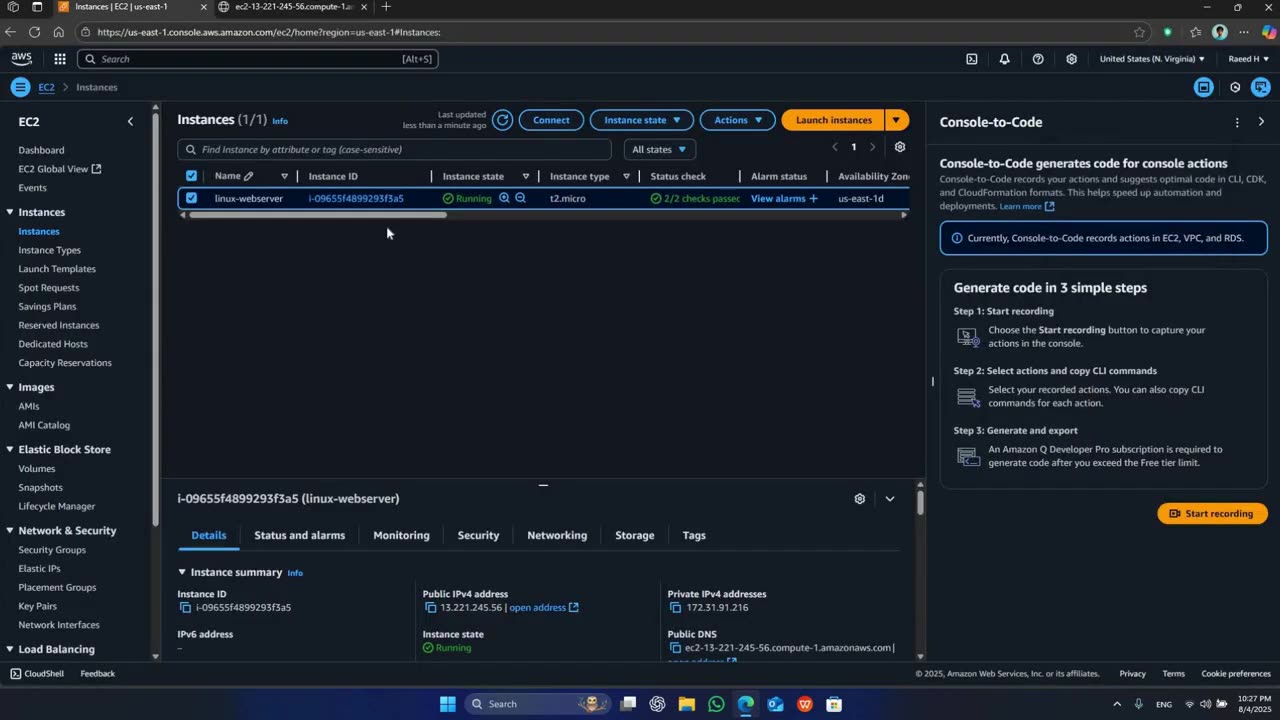Open the notifications bell
This screenshot has width=1280, height=720.
pyautogui.click(x=1005, y=59)
